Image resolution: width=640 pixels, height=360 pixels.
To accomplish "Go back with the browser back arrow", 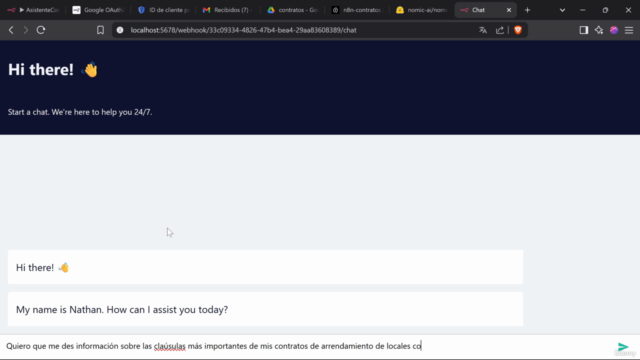I will click(x=11, y=30).
